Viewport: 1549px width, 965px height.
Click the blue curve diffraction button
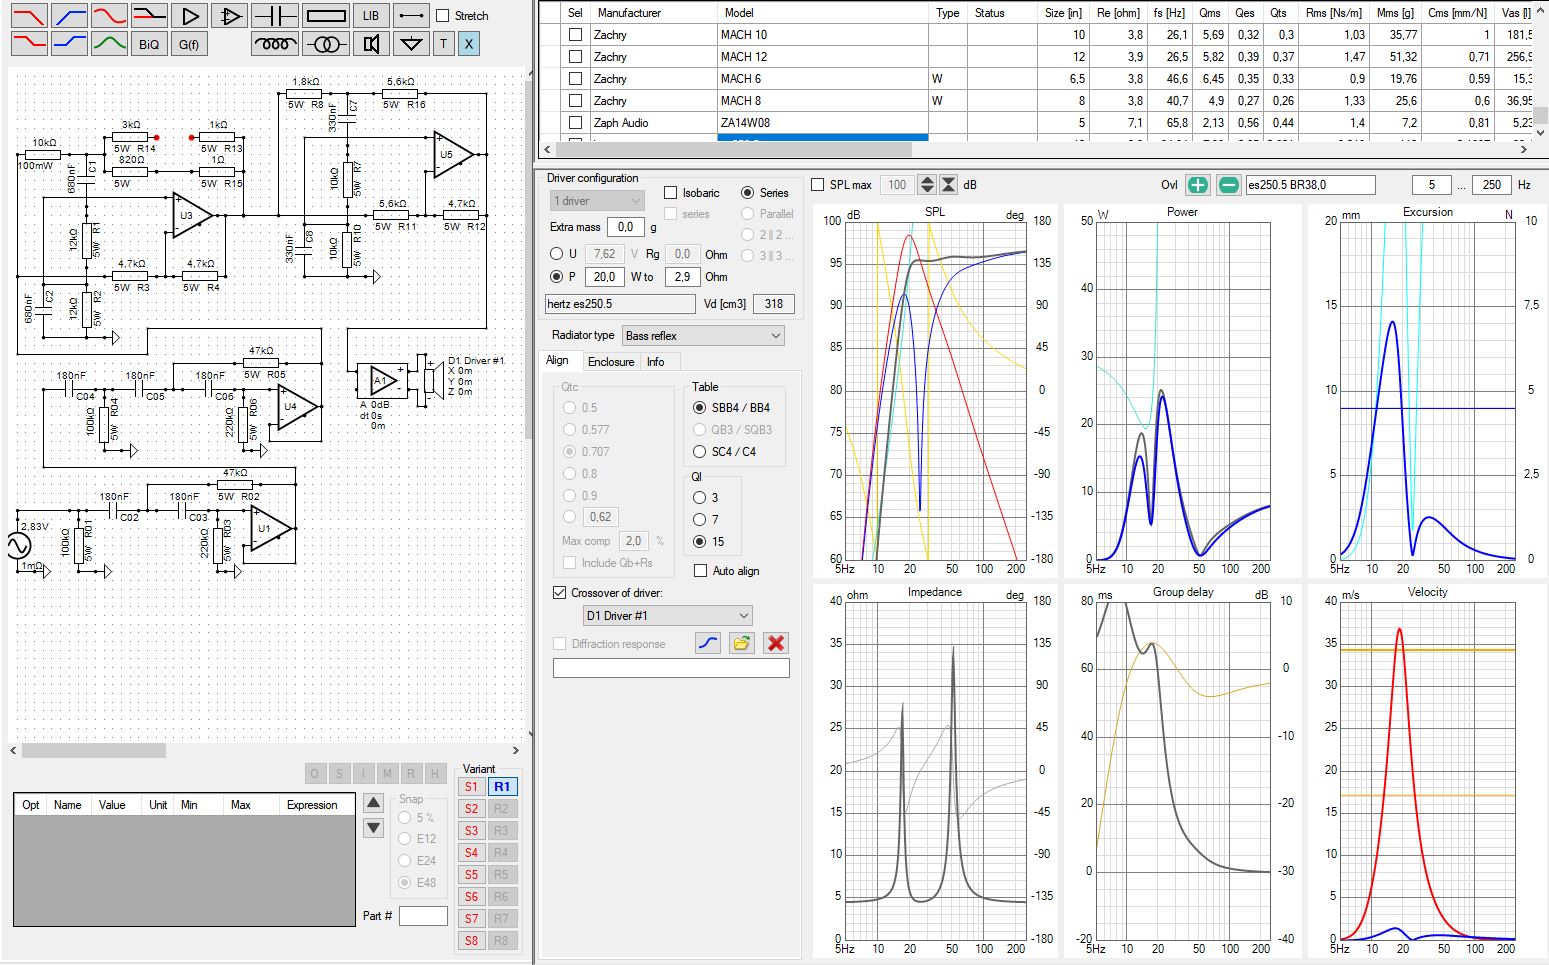pyautogui.click(x=708, y=643)
